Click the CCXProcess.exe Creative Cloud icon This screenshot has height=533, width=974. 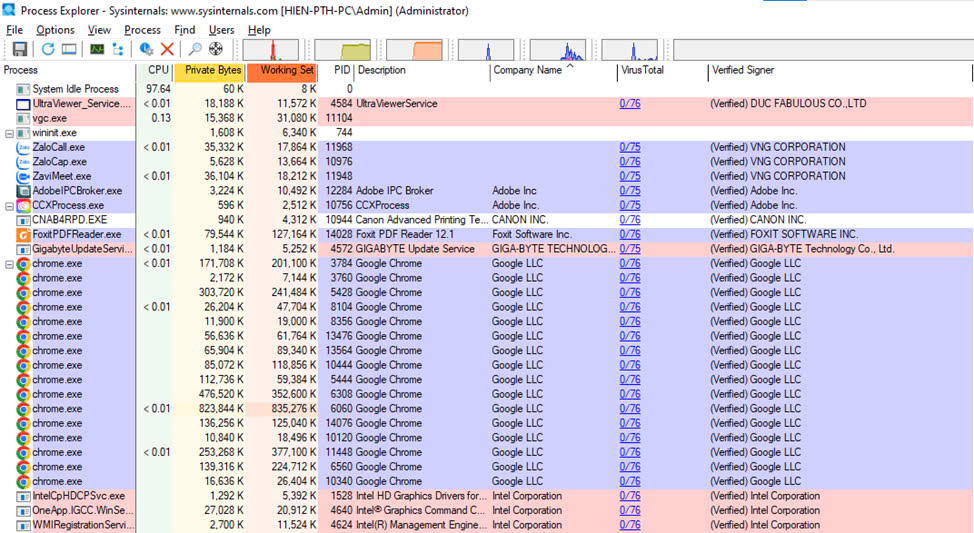23,206
